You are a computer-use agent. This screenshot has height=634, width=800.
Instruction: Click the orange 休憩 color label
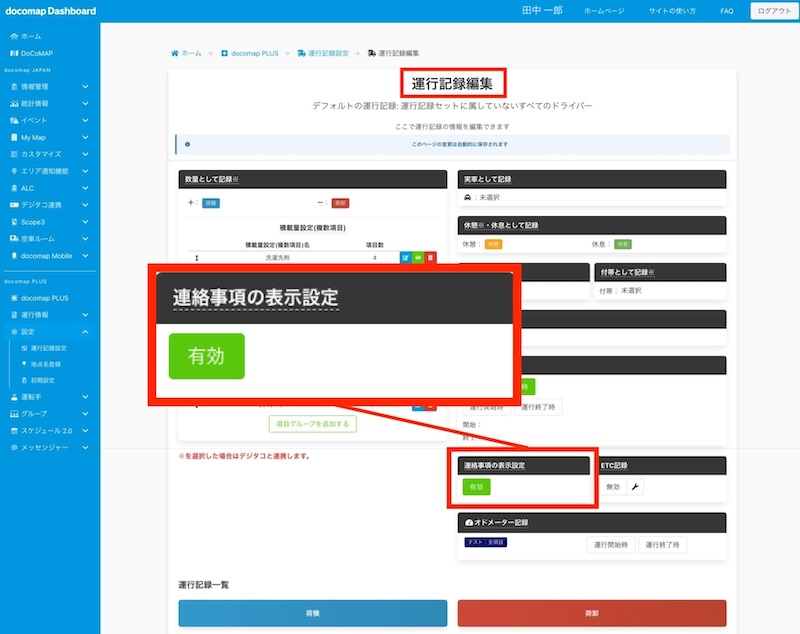pos(494,244)
